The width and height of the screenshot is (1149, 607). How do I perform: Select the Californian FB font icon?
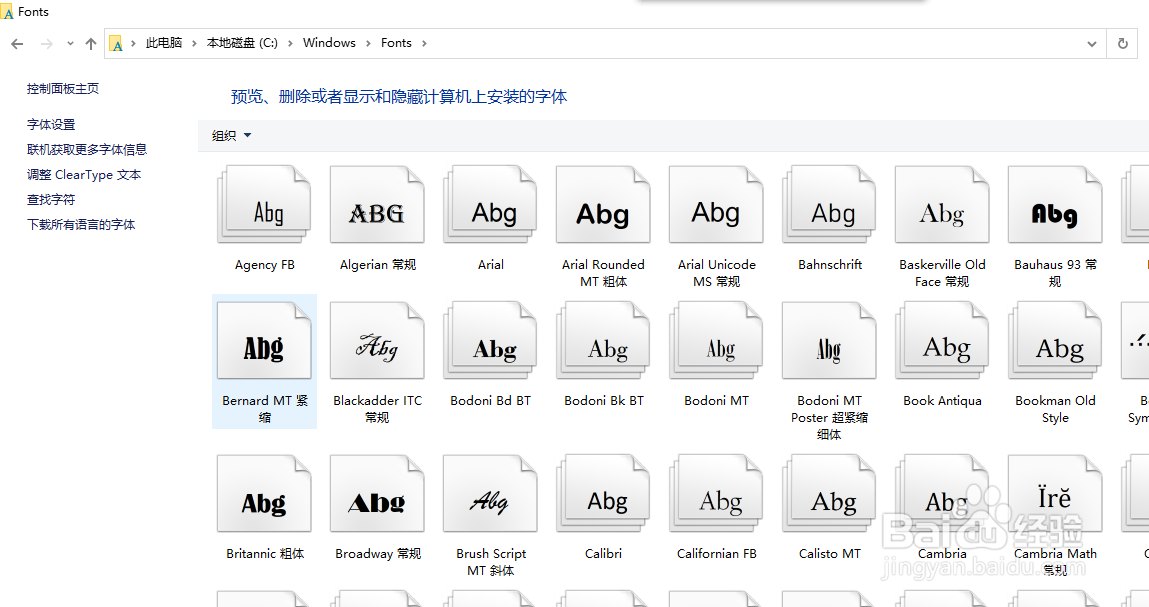point(716,494)
